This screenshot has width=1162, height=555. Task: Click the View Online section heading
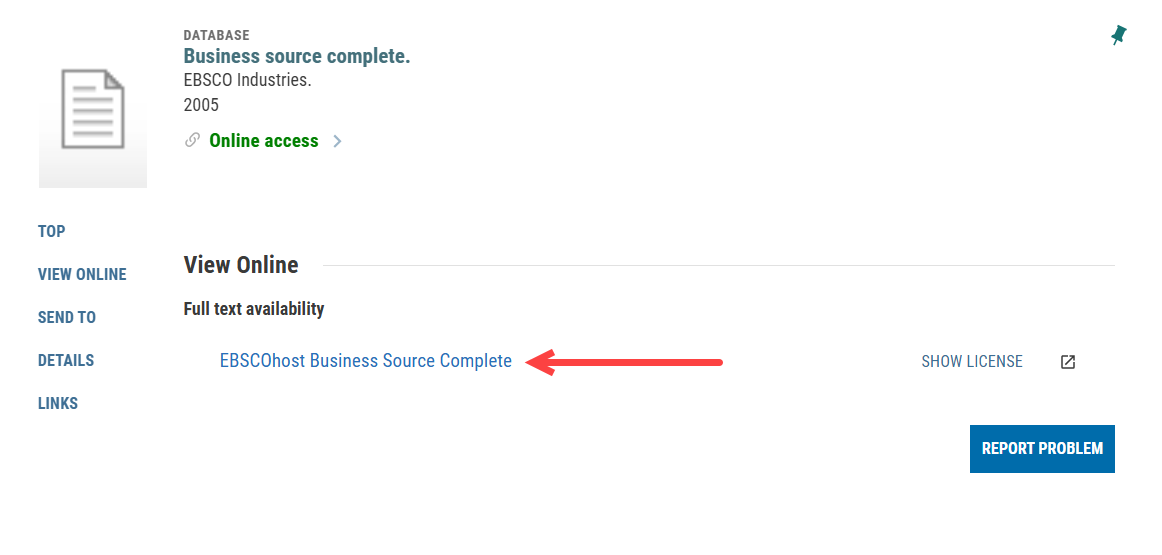pos(241,265)
